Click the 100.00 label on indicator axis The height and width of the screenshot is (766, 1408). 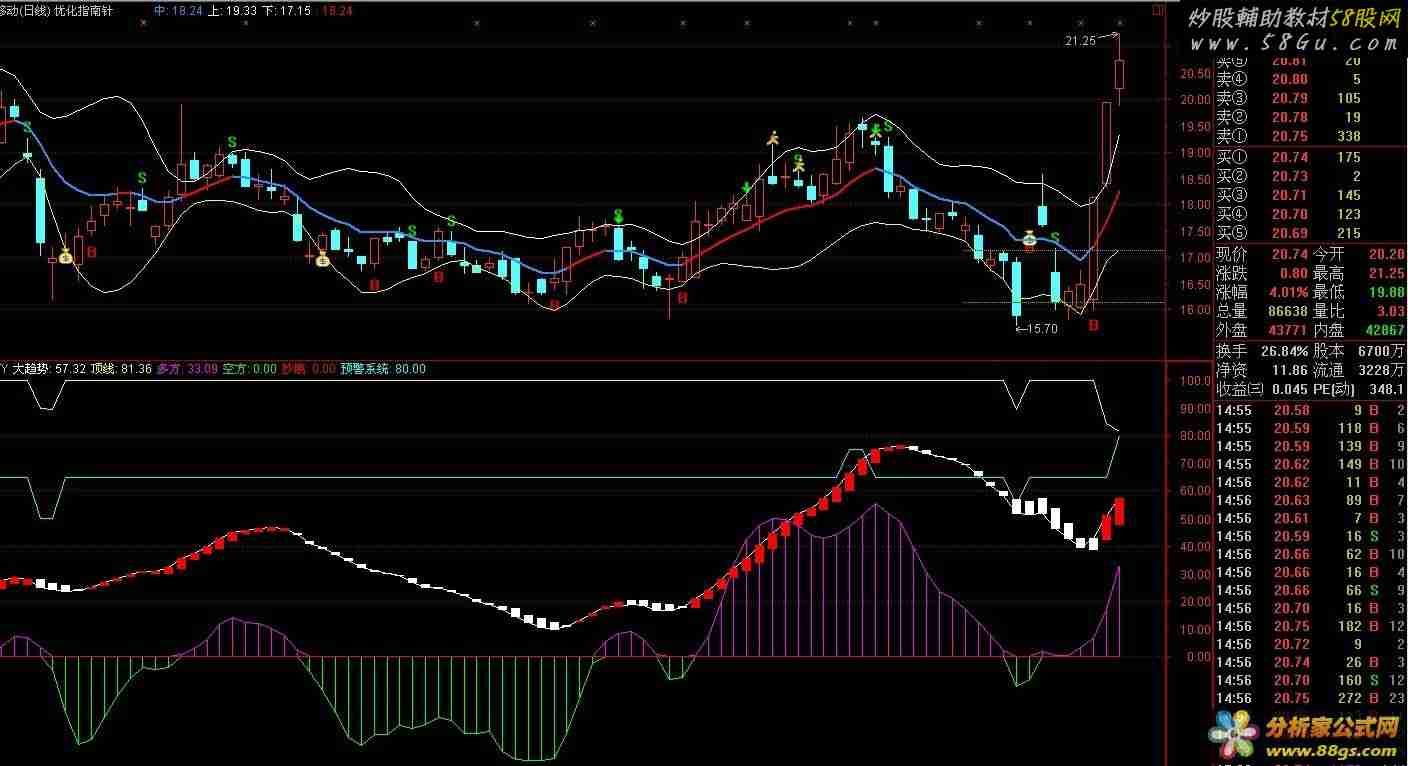[x=1194, y=382]
